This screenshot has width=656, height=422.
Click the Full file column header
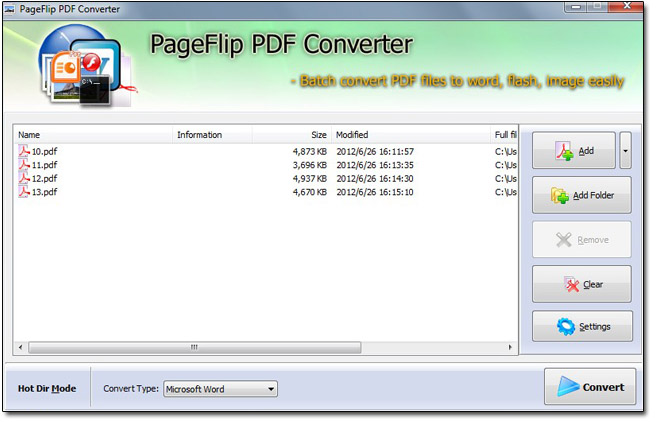click(x=504, y=135)
